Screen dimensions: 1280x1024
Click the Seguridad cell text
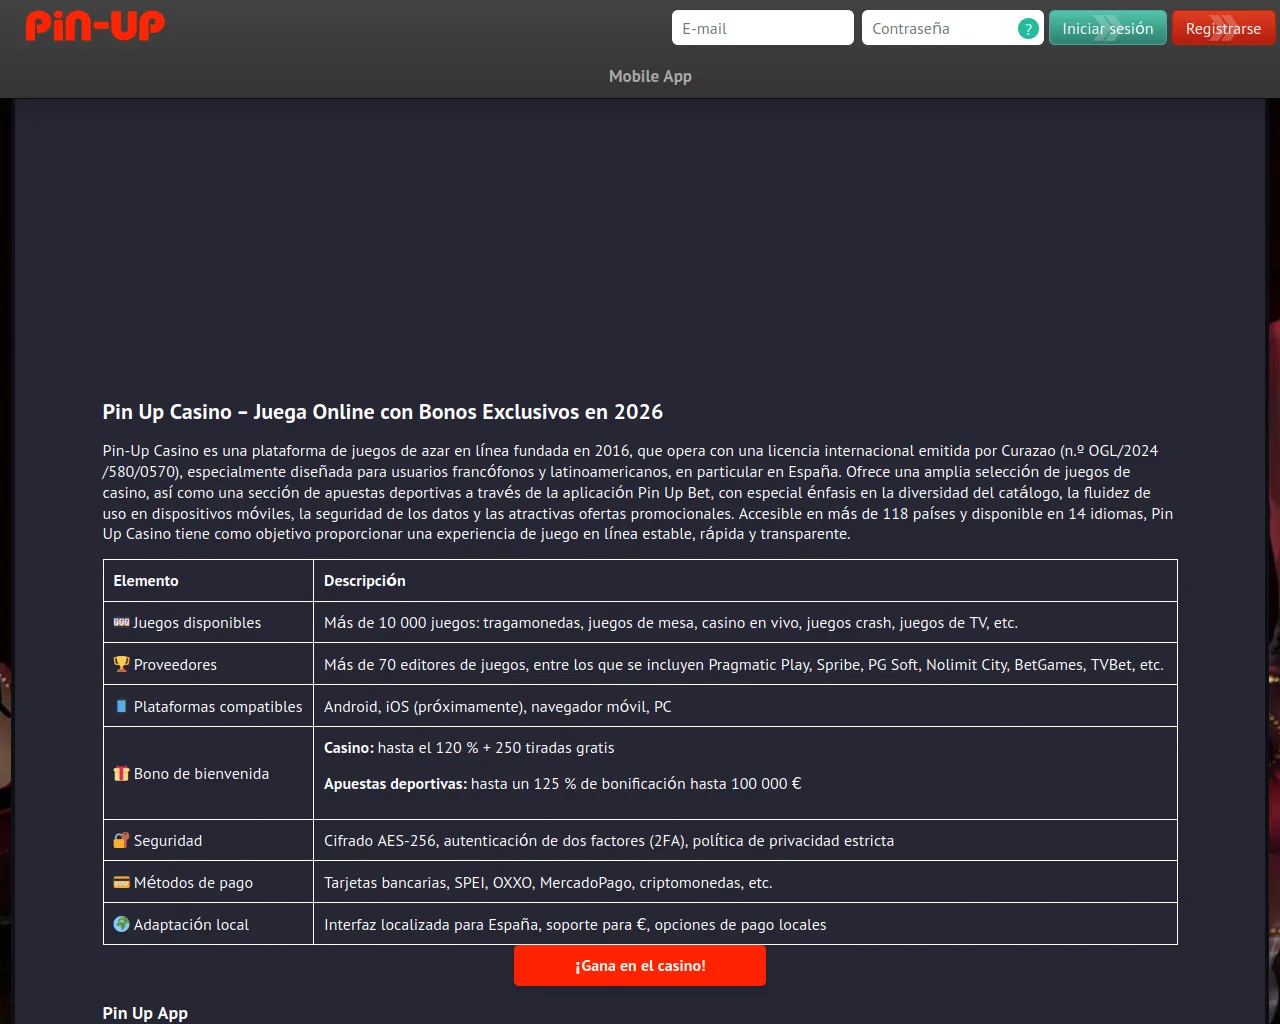point(168,841)
